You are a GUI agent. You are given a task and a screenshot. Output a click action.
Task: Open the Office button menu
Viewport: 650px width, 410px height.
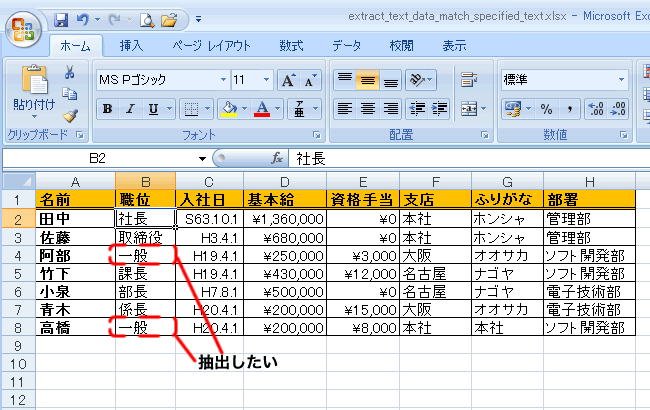coord(23,29)
